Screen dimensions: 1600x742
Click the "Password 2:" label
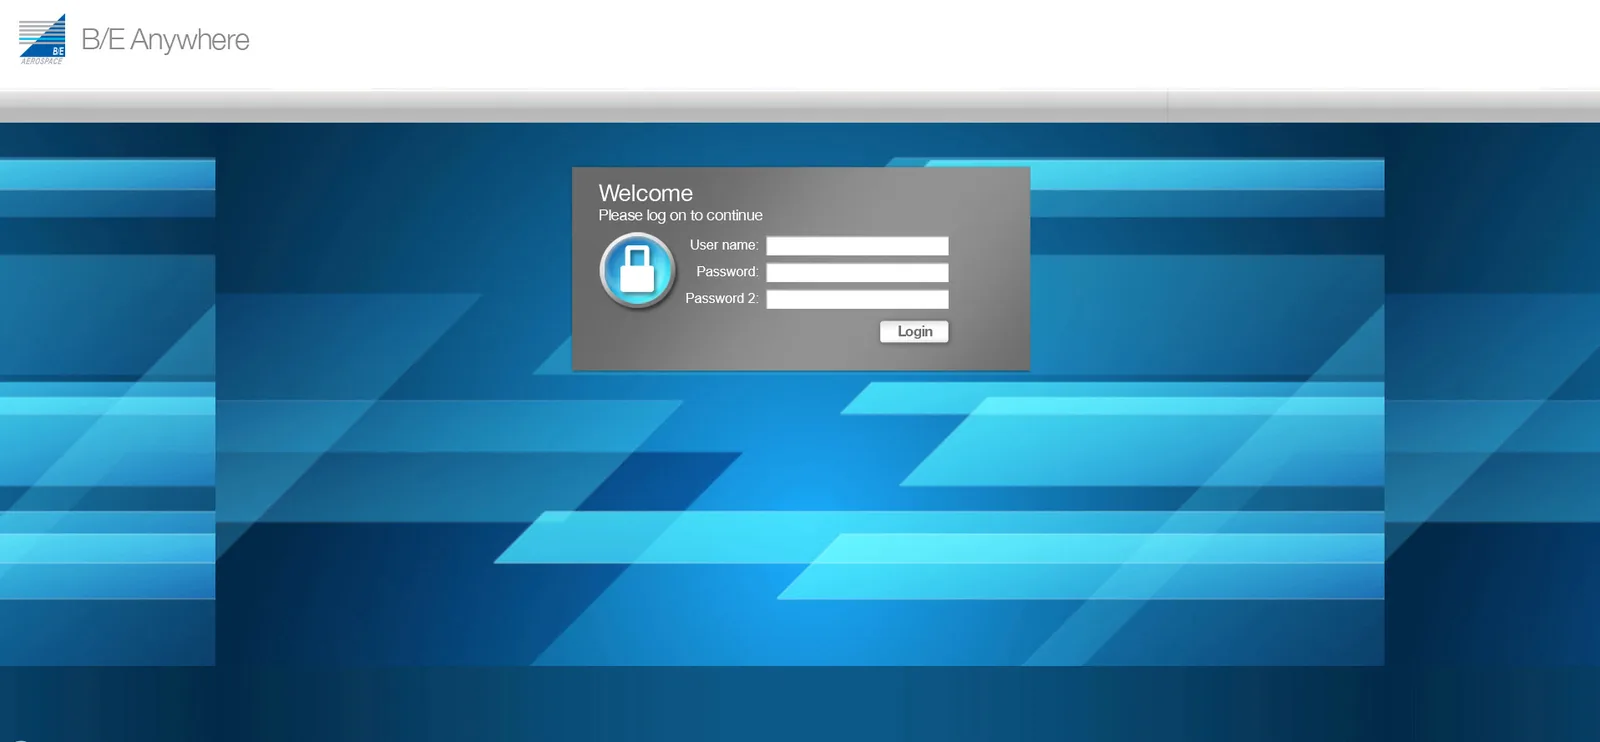tap(722, 298)
